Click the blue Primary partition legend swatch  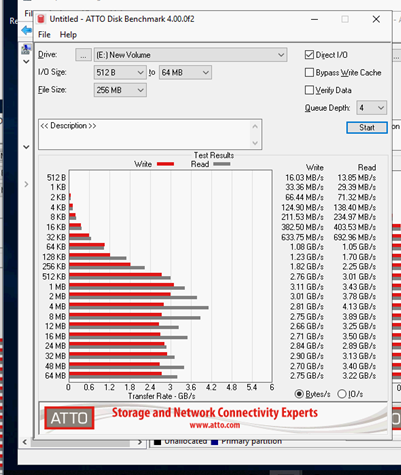tap(215, 443)
